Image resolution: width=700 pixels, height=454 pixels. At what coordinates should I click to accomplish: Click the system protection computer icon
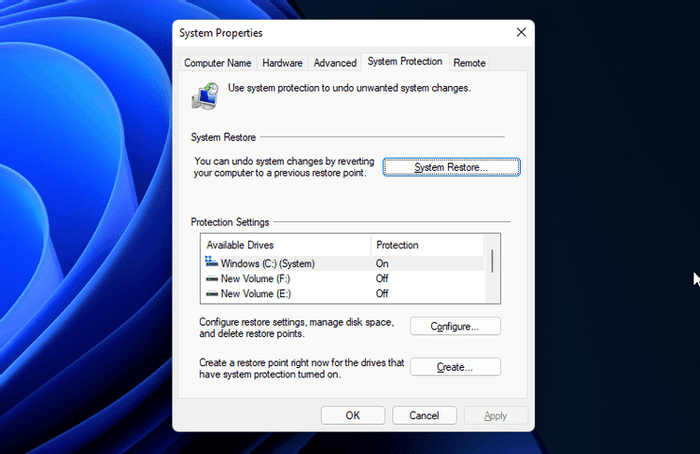(205, 96)
